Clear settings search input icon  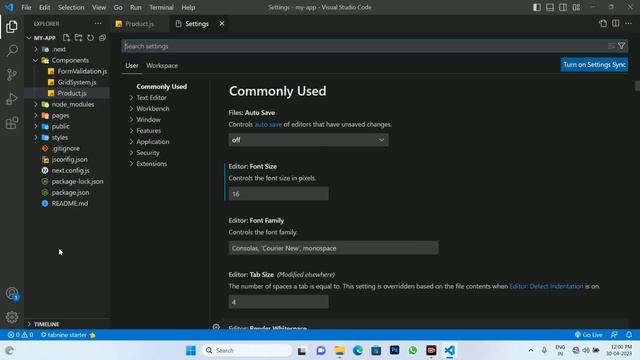click(x=611, y=46)
